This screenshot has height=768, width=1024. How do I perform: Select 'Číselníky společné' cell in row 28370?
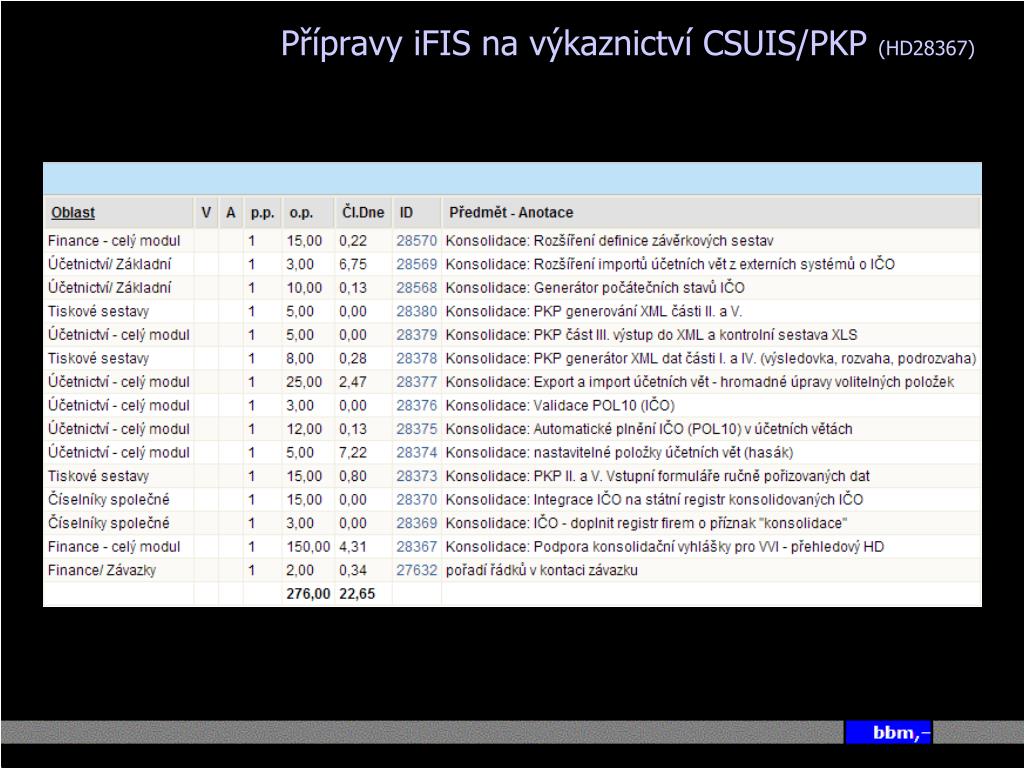point(108,500)
